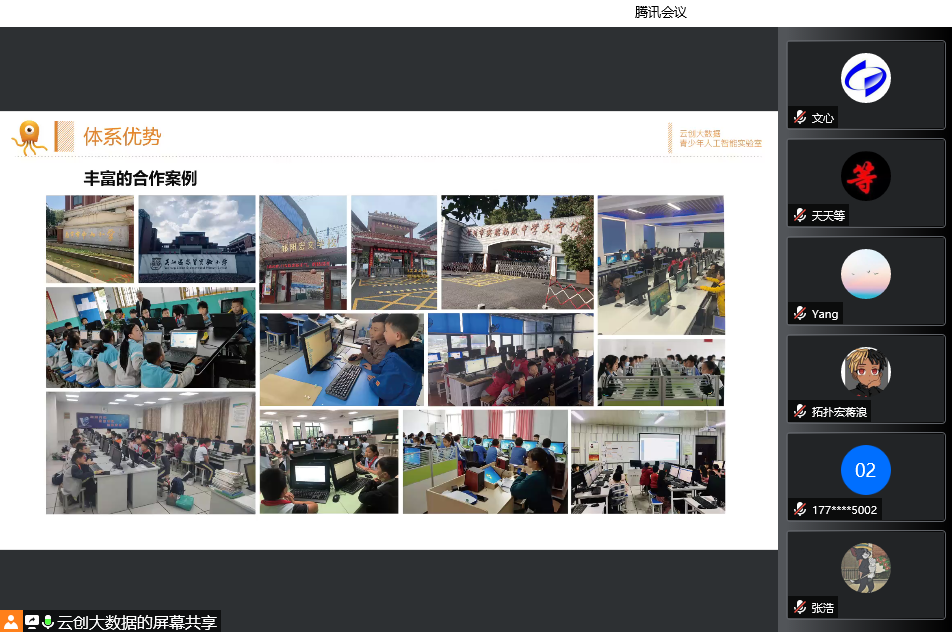The image size is (952, 632).
Task: Click 天天等's muted microphone icon
Action: [x=800, y=216]
